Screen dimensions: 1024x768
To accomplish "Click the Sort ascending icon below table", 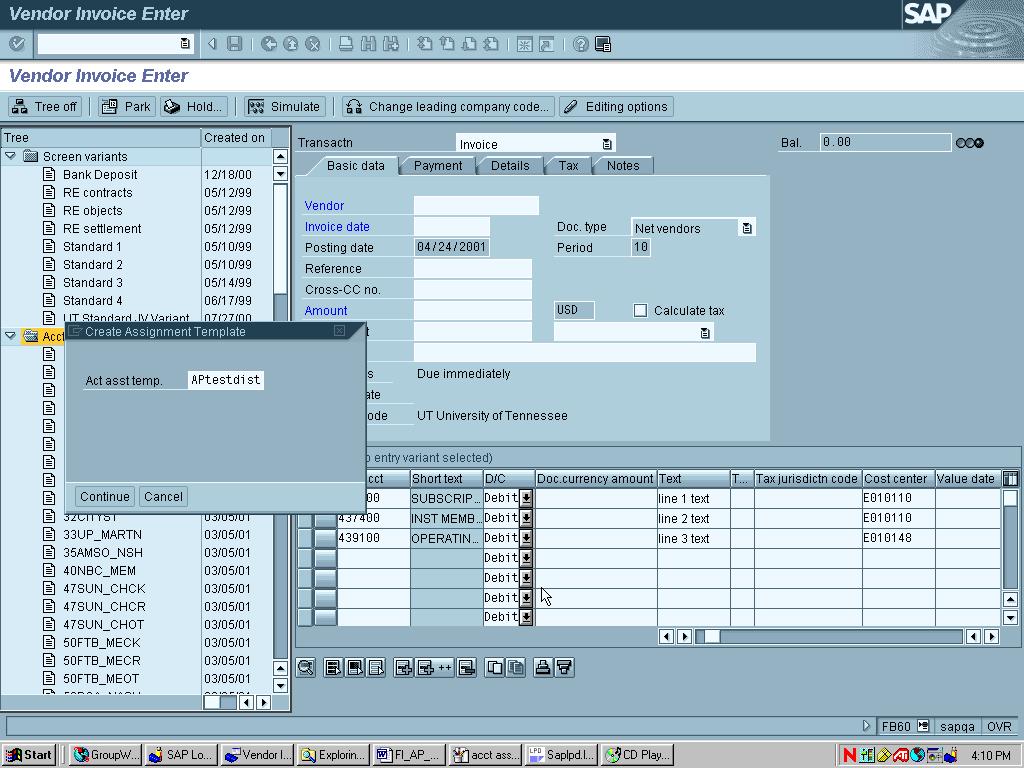I will pos(543,667).
